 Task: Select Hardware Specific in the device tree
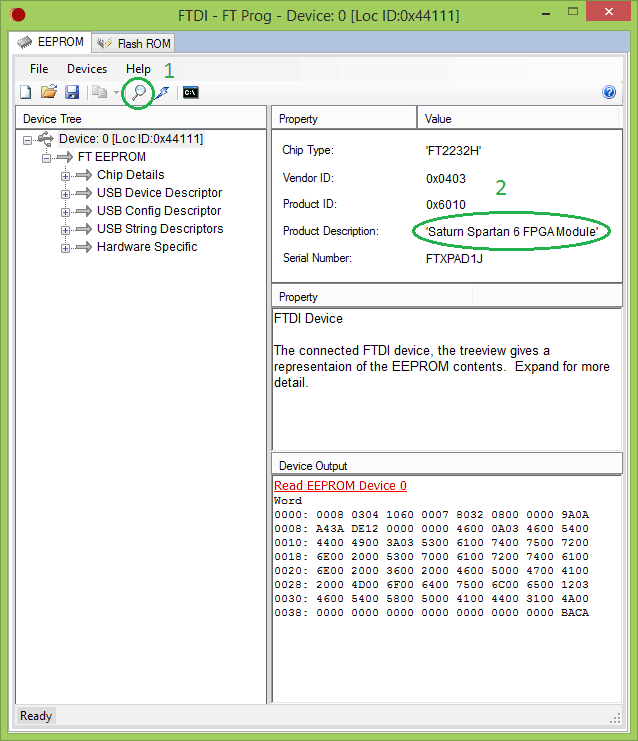point(147,247)
